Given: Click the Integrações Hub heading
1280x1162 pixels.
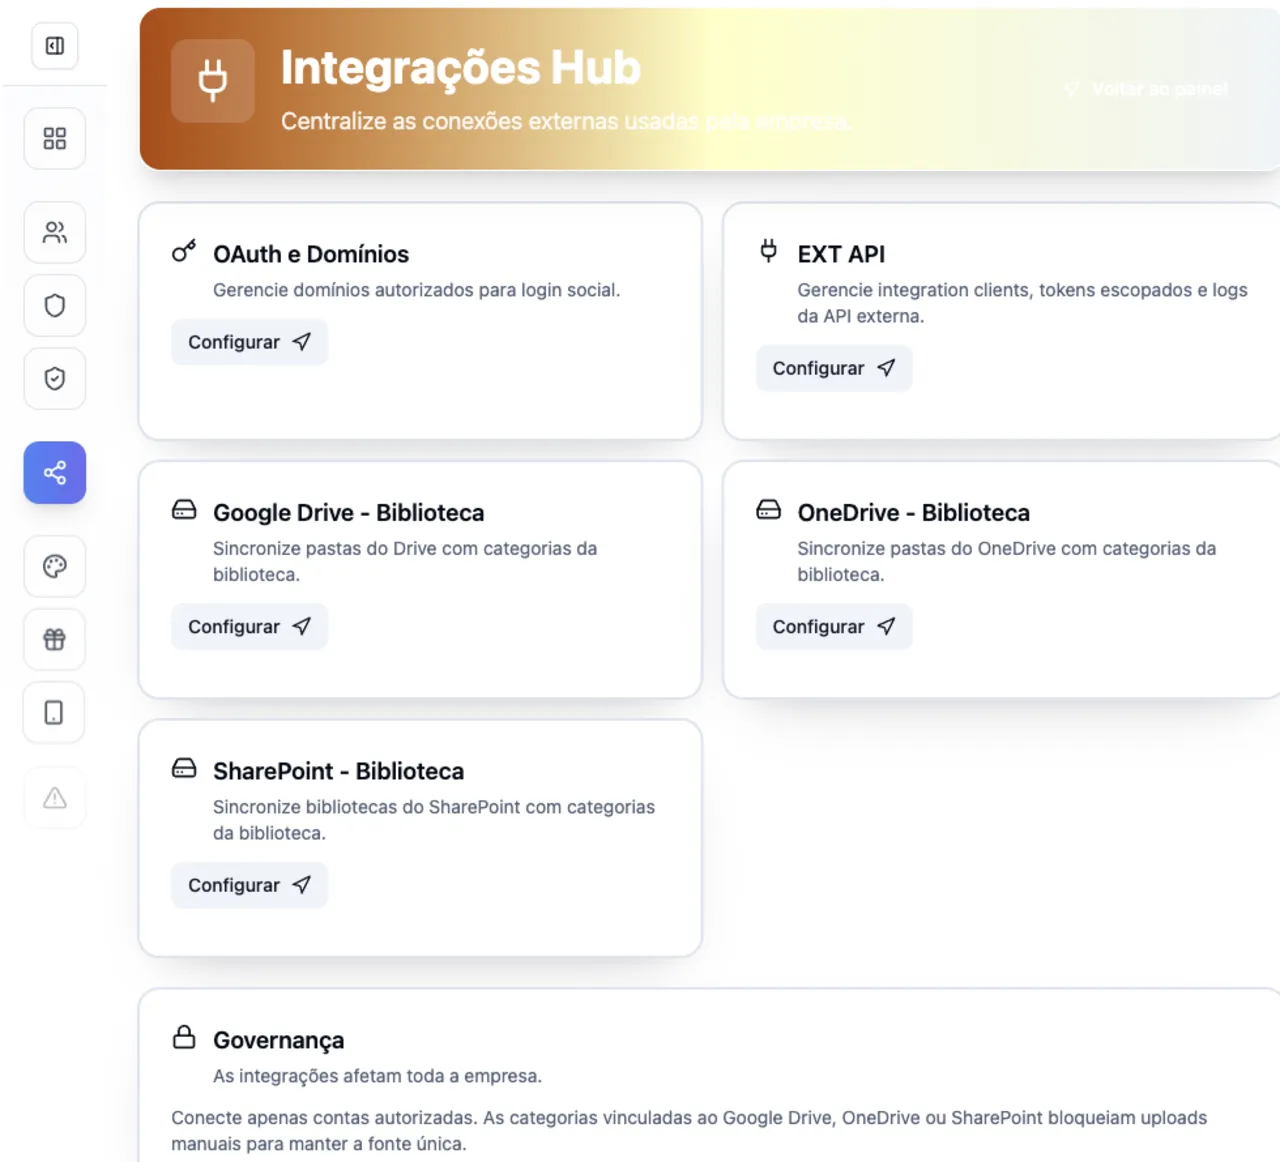Looking at the screenshot, I should click(x=460, y=68).
